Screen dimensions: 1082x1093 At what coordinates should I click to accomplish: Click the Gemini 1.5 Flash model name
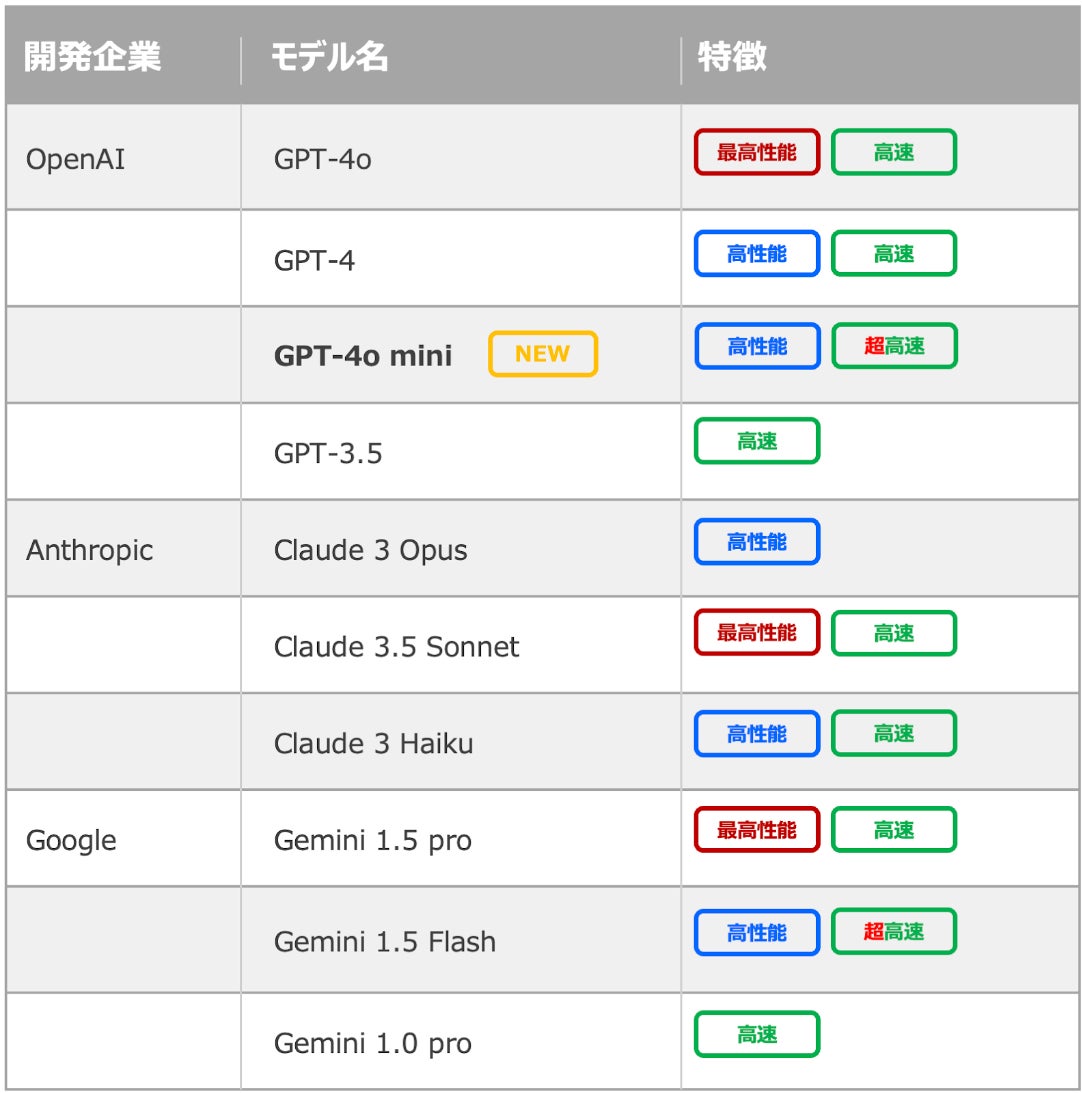(x=385, y=942)
